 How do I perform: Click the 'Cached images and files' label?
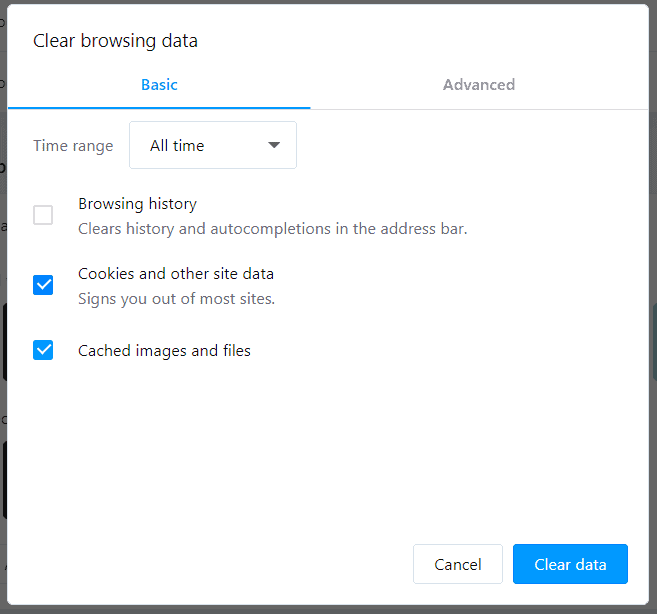[x=164, y=351]
